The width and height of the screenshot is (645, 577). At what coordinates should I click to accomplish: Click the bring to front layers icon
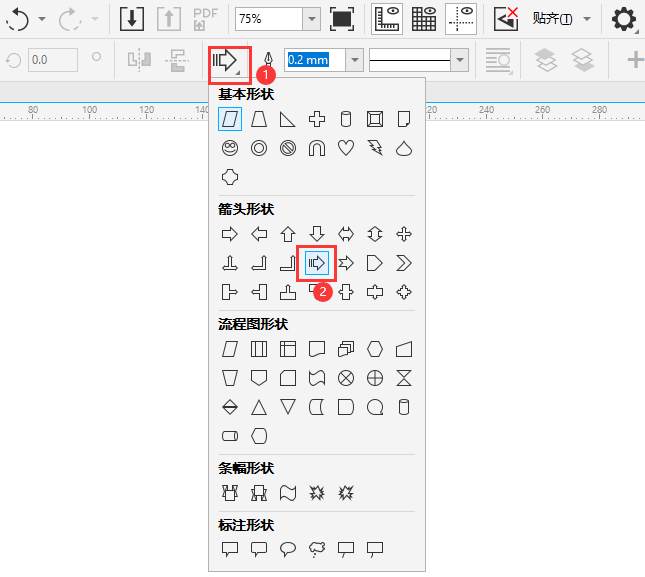coord(546,60)
